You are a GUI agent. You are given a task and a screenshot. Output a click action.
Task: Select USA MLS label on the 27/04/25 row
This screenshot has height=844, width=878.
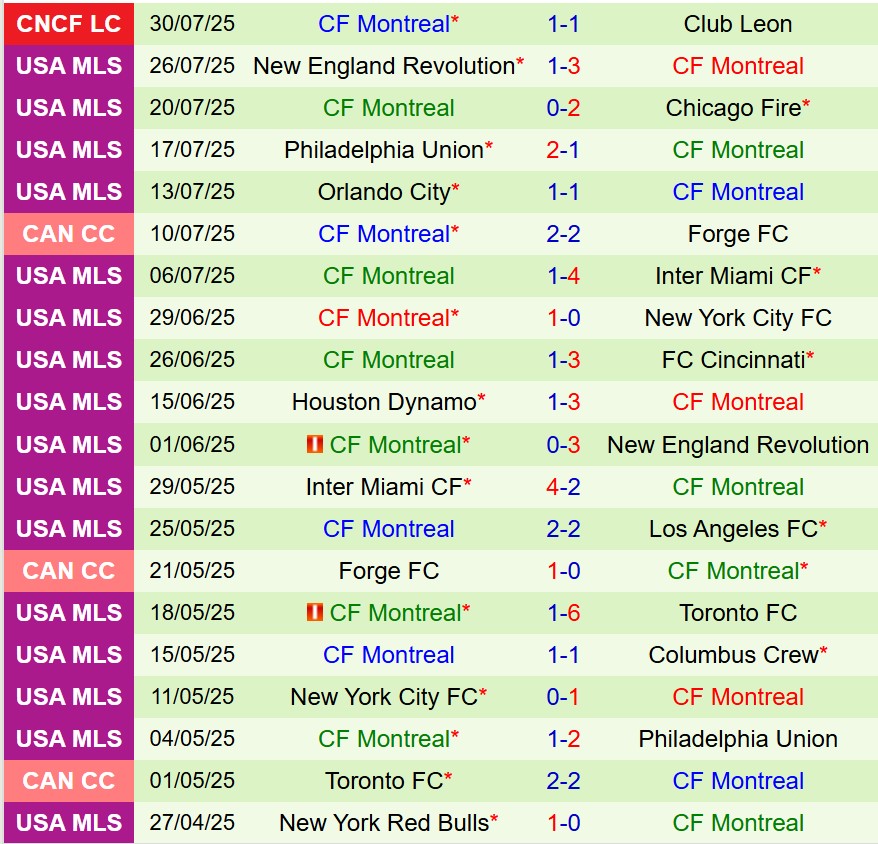click(x=69, y=823)
